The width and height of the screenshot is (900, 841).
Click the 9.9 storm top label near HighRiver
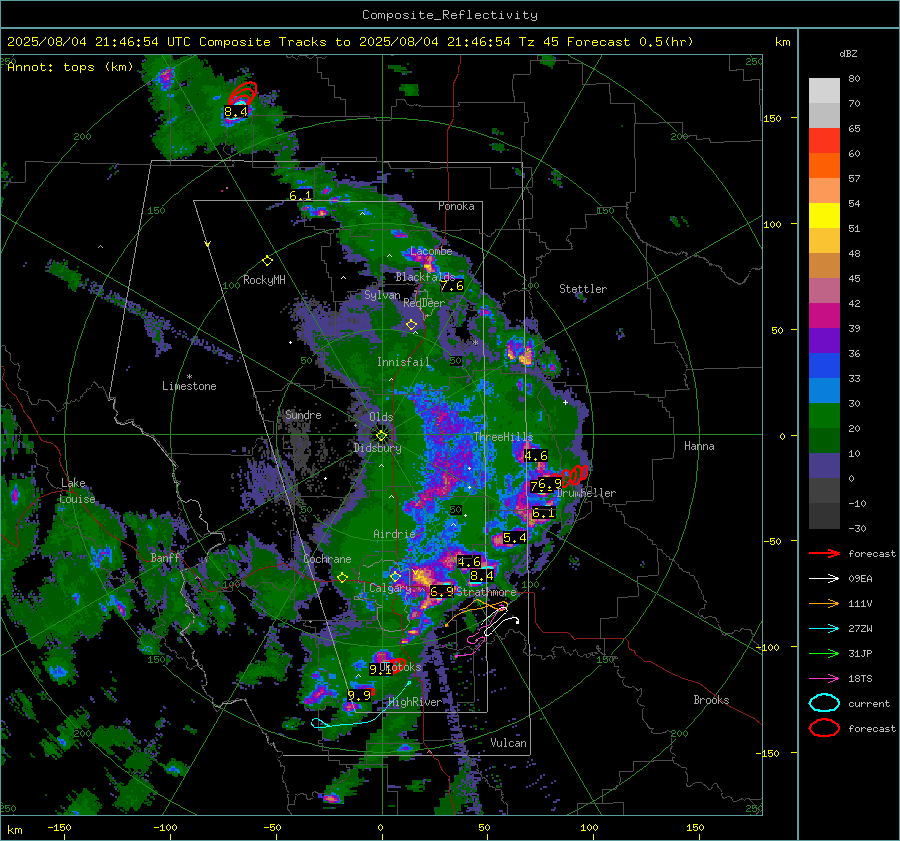[x=359, y=695]
